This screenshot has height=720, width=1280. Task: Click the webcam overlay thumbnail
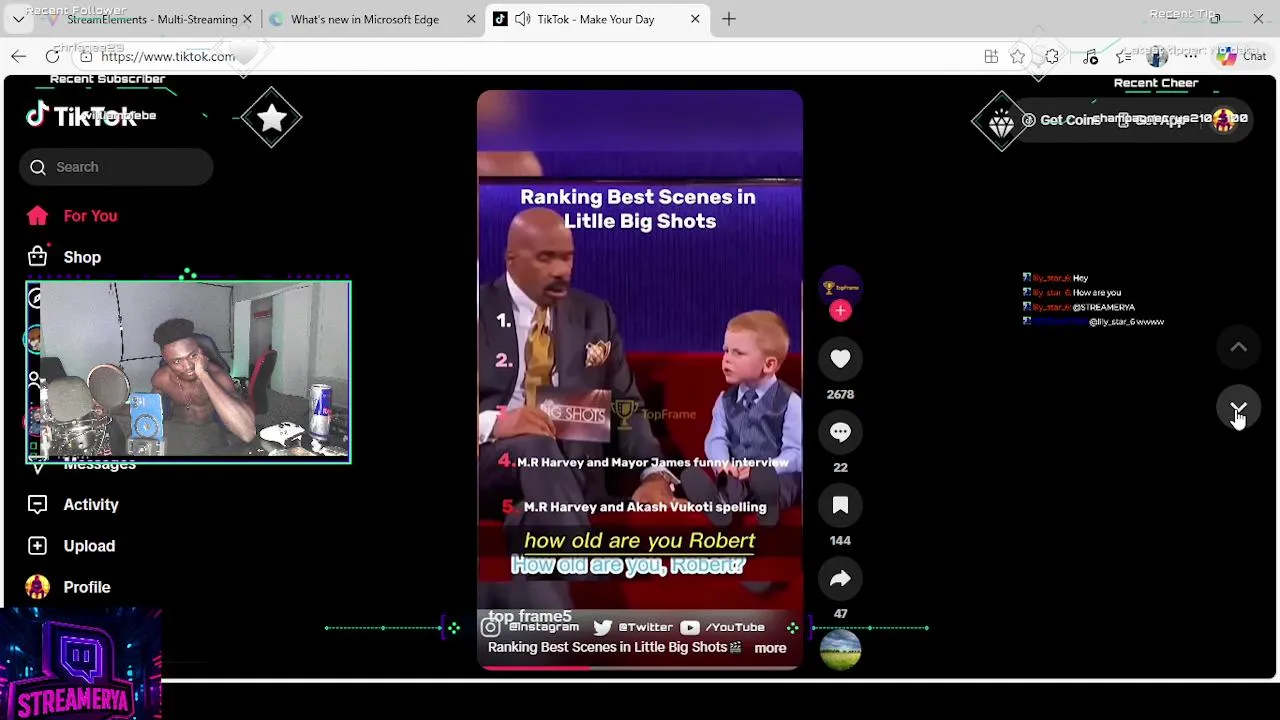(x=188, y=371)
